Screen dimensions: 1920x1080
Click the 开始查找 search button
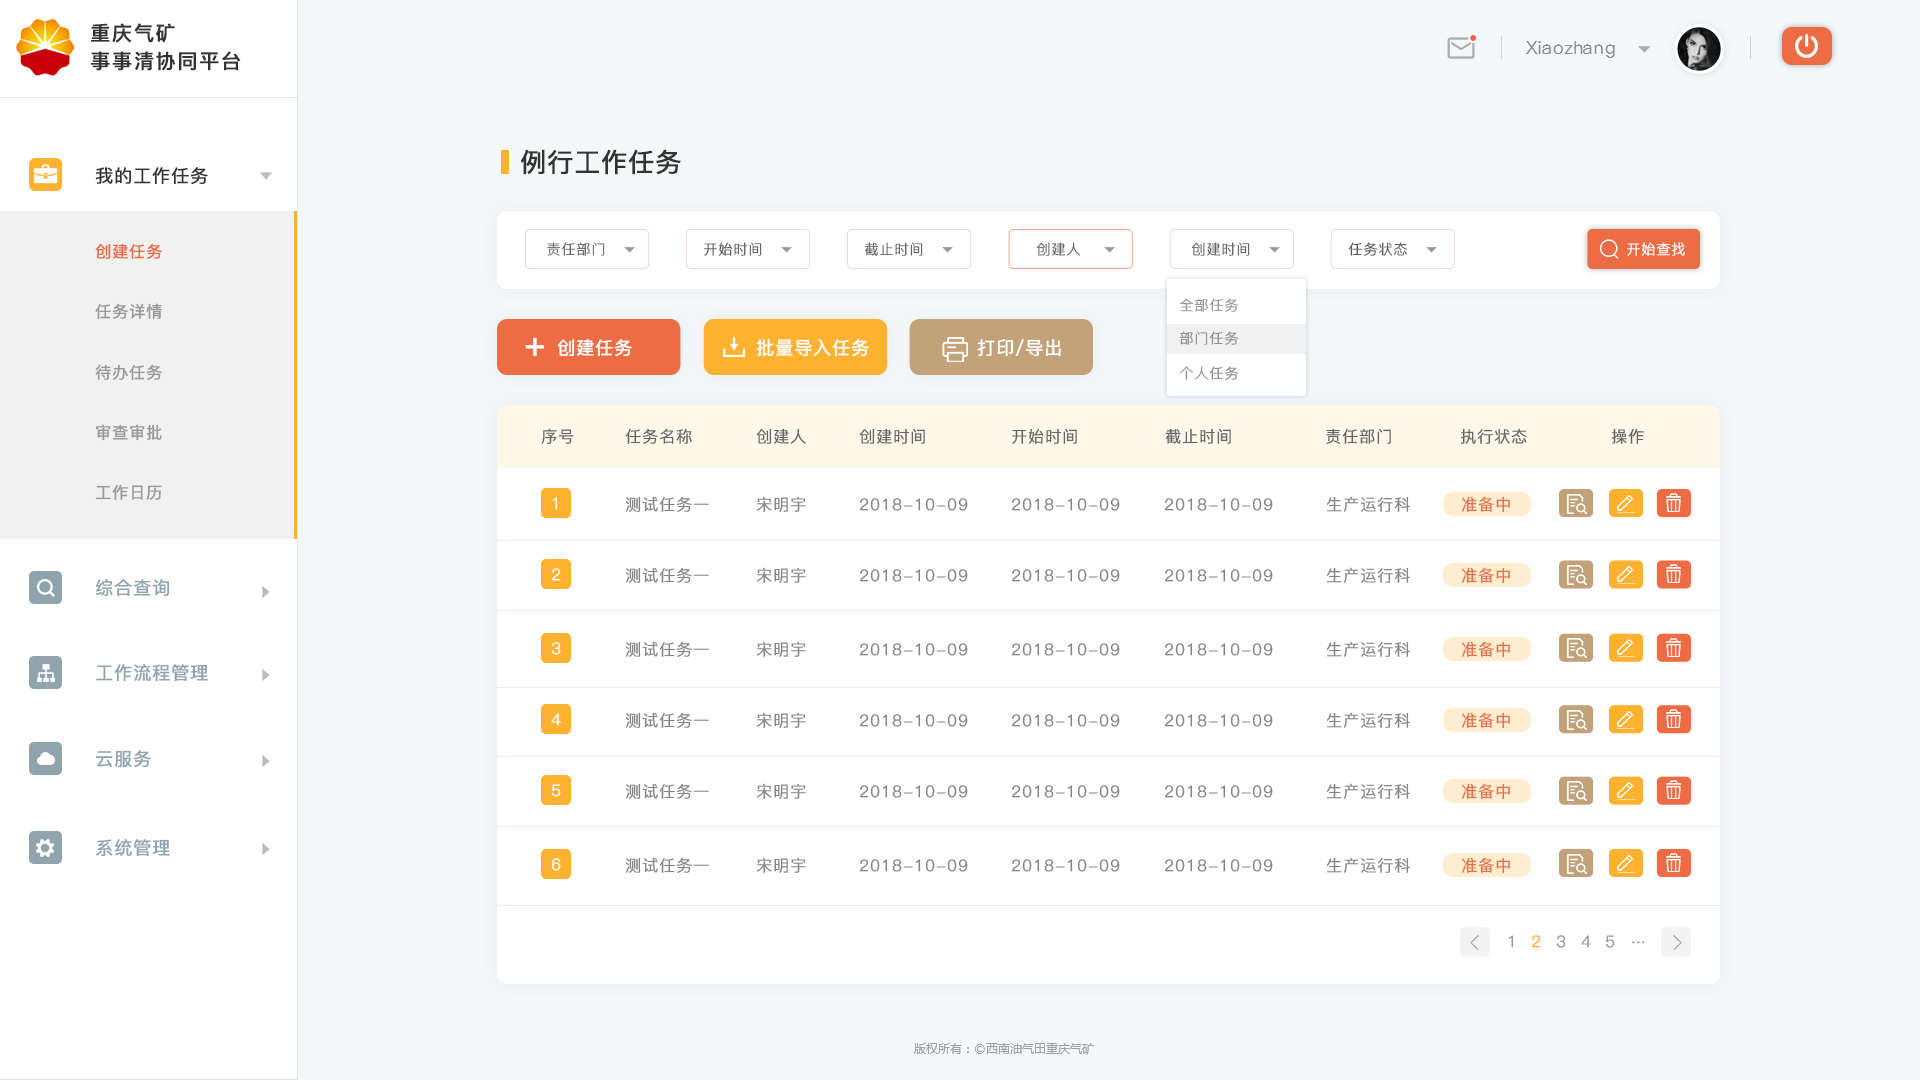pyautogui.click(x=1643, y=249)
